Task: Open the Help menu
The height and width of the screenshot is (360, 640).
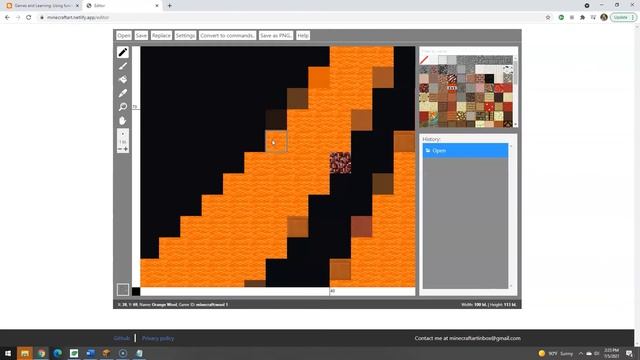Action: pyautogui.click(x=303, y=36)
